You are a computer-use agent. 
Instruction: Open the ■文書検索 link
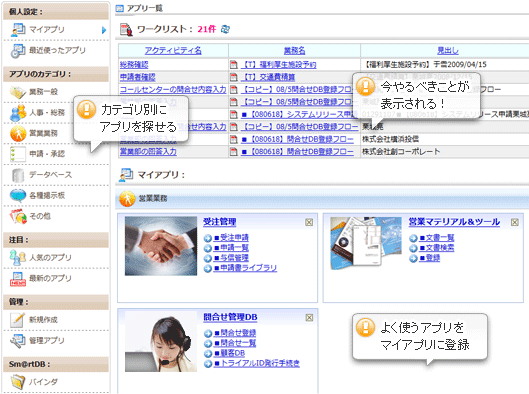tap(437, 248)
